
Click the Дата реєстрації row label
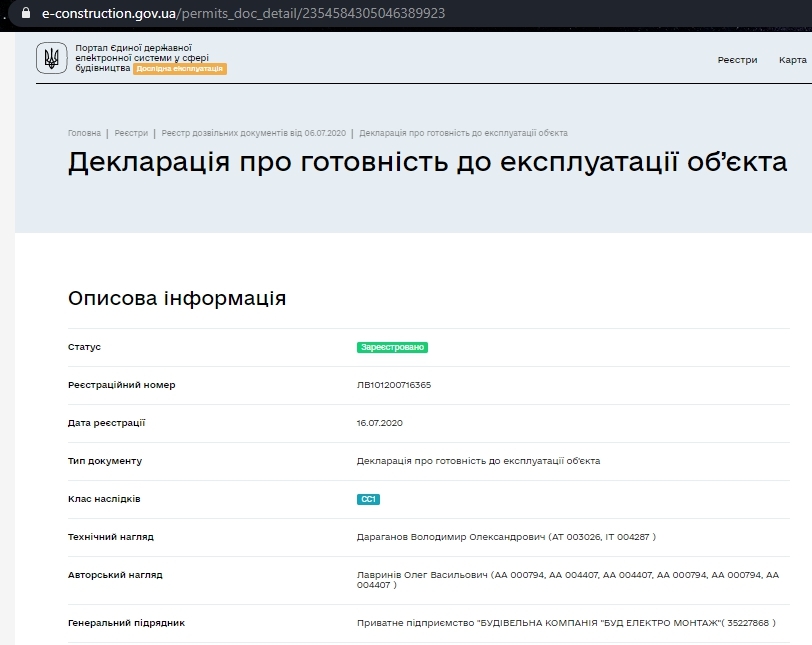click(x=106, y=423)
